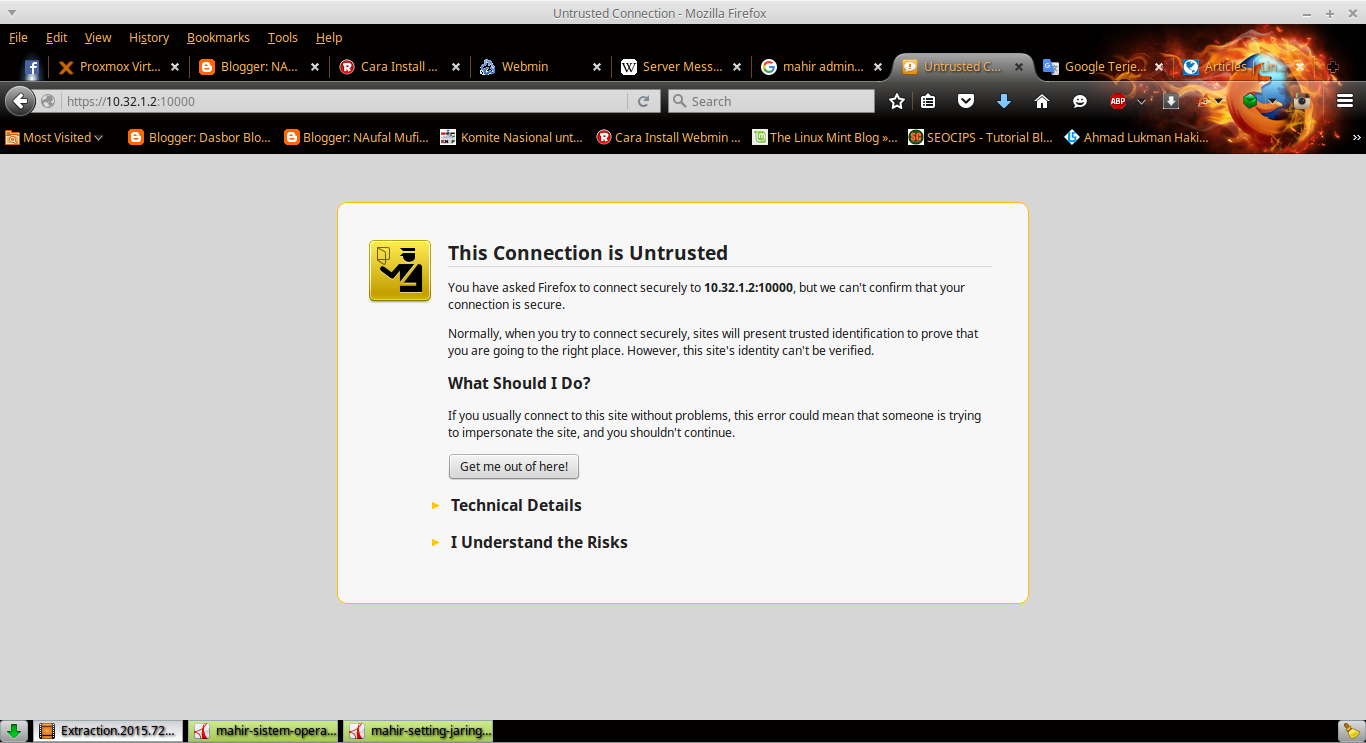Image resolution: width=1366 pixels, height=743 pixels.
Task: Open Adblock Plus via ABP icon
Action: (1119, 101)
